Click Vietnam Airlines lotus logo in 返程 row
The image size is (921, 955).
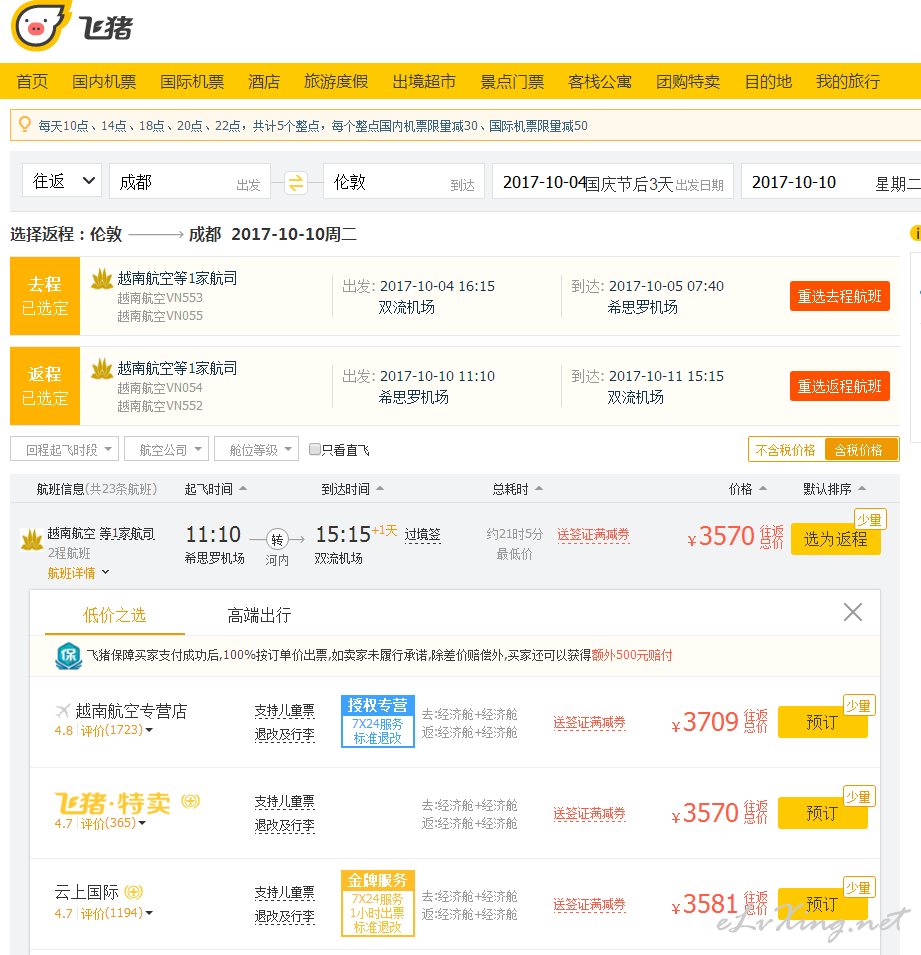102,369
